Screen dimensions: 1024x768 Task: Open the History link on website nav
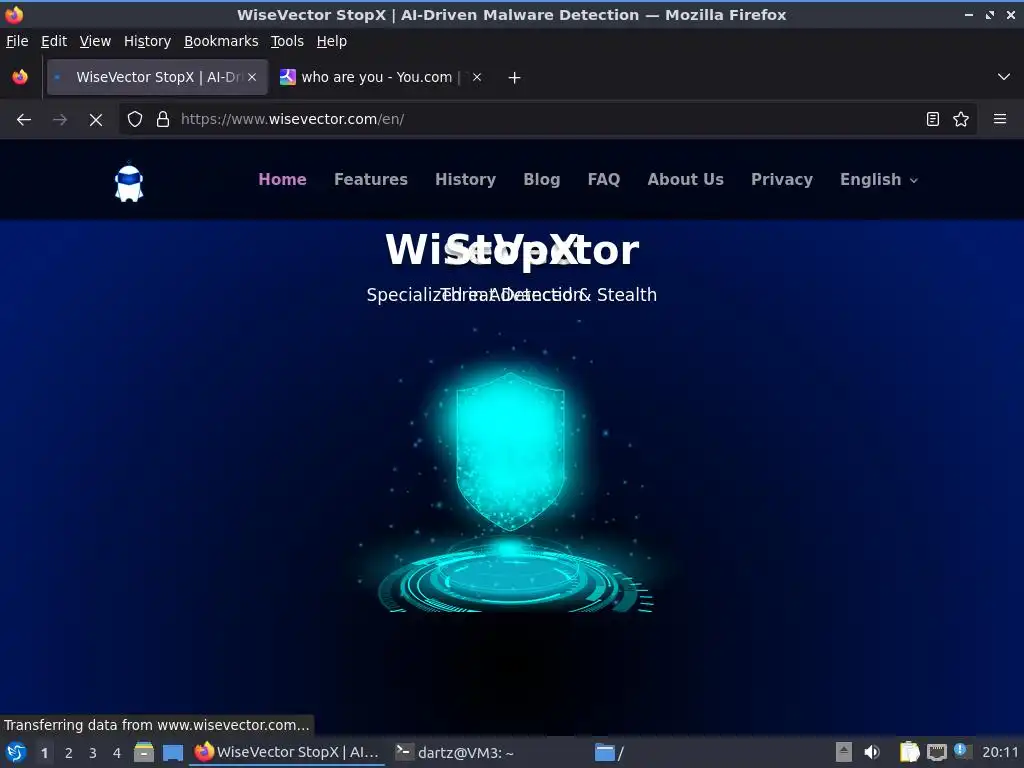(x=466, y=180)
